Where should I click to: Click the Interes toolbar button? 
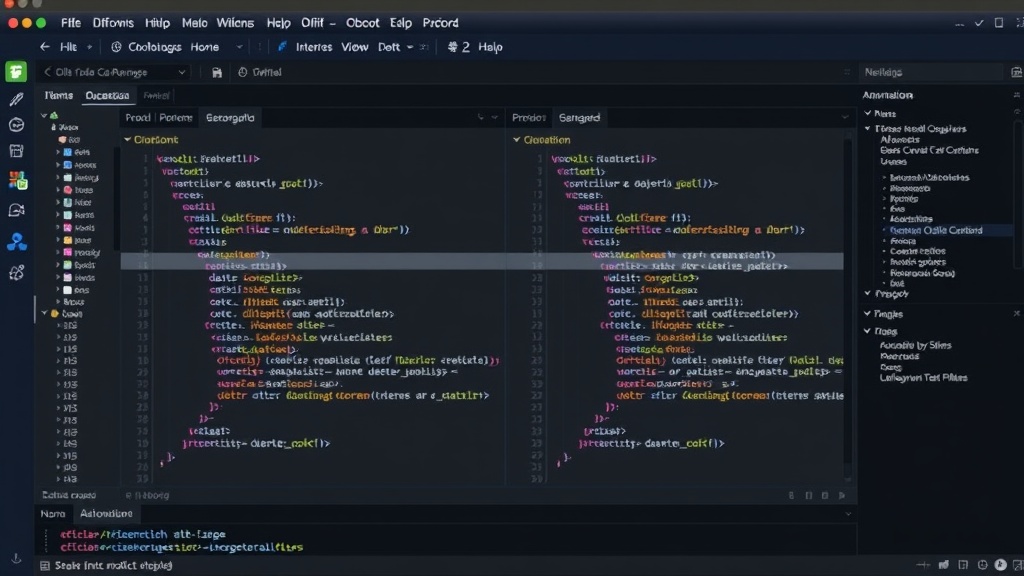point(313,47)
